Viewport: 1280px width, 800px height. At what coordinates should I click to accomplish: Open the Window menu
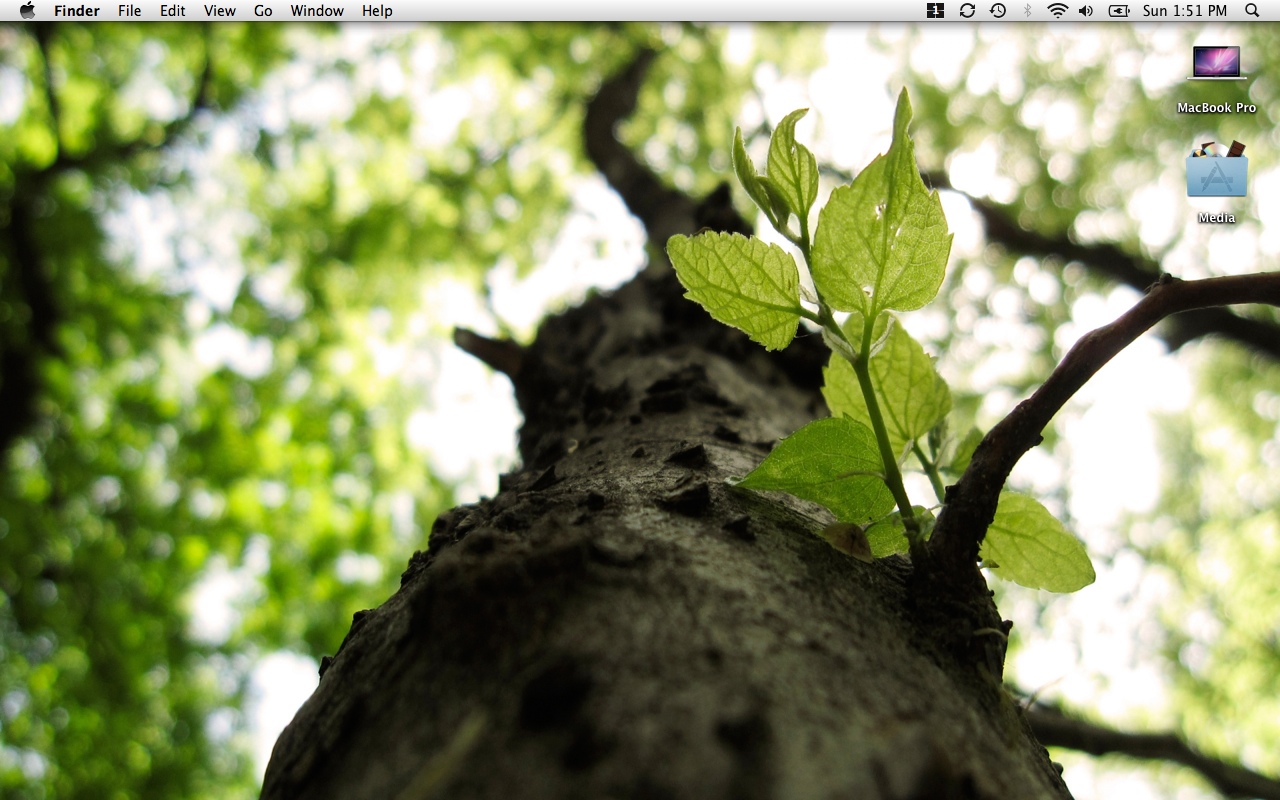pyautogui.click(x=317, y=11)
